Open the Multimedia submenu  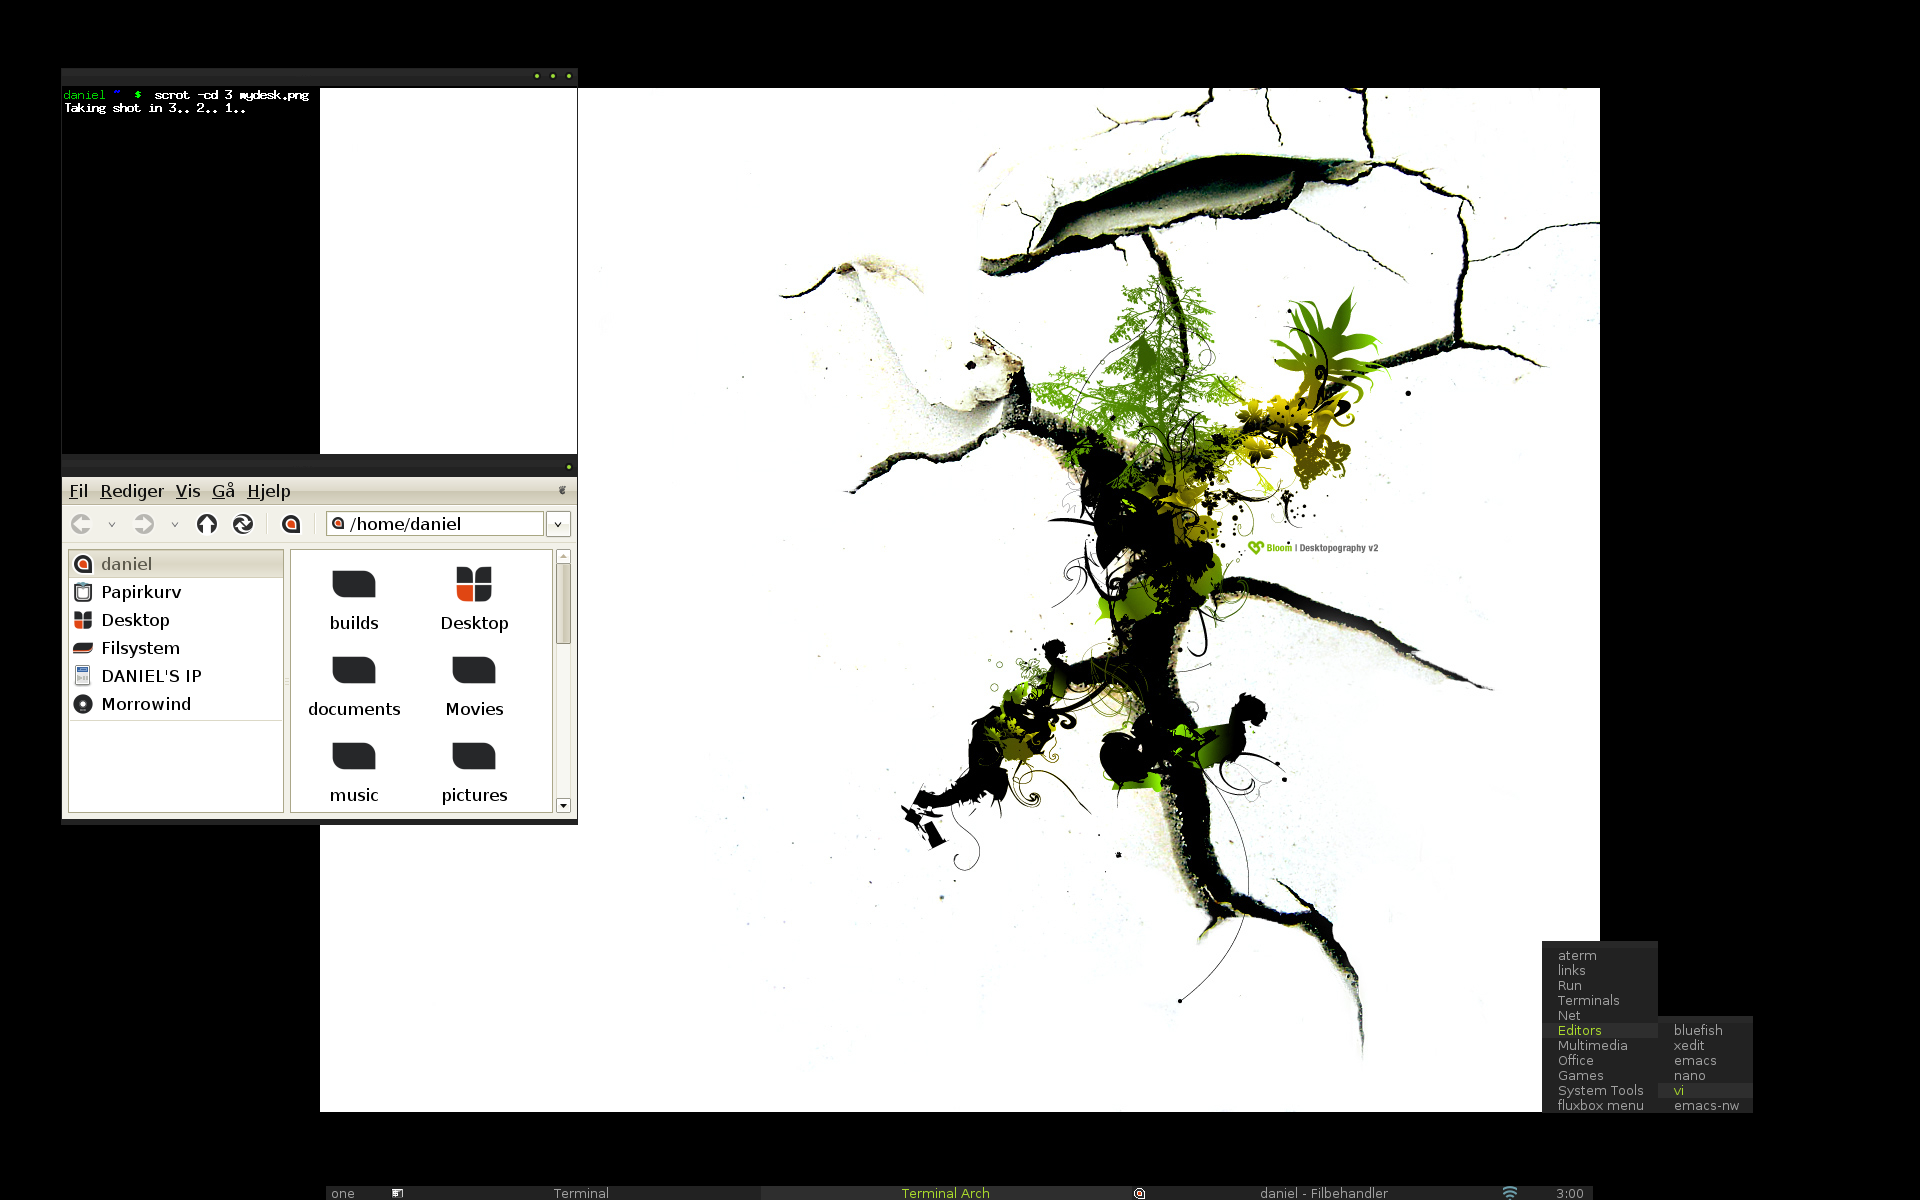pos(1600,1046)
